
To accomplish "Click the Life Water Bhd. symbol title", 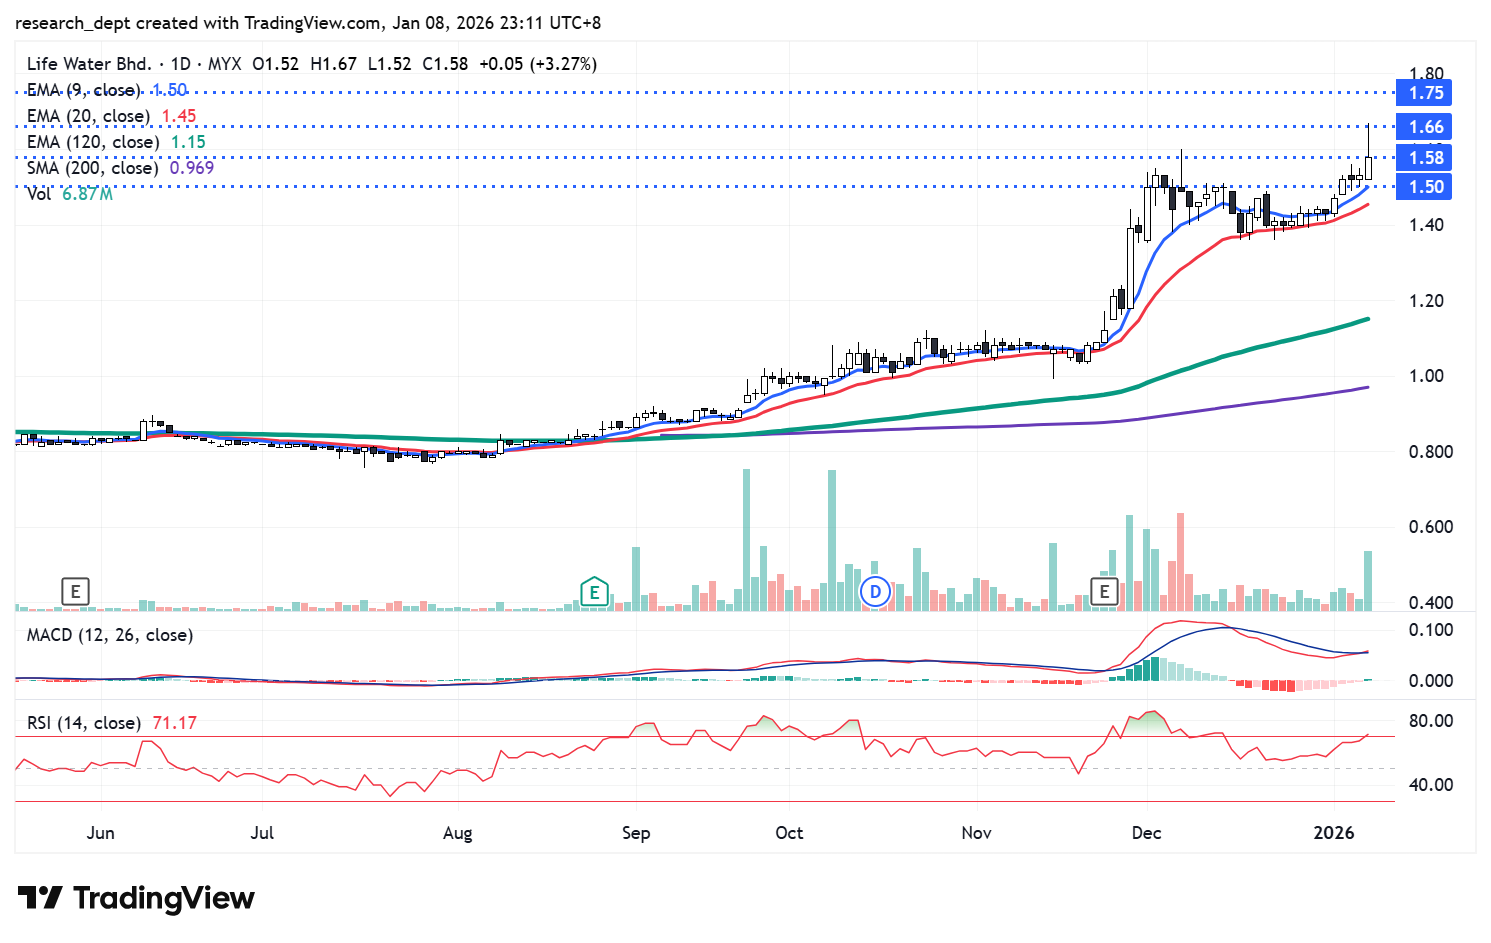I will coord(89,64).
